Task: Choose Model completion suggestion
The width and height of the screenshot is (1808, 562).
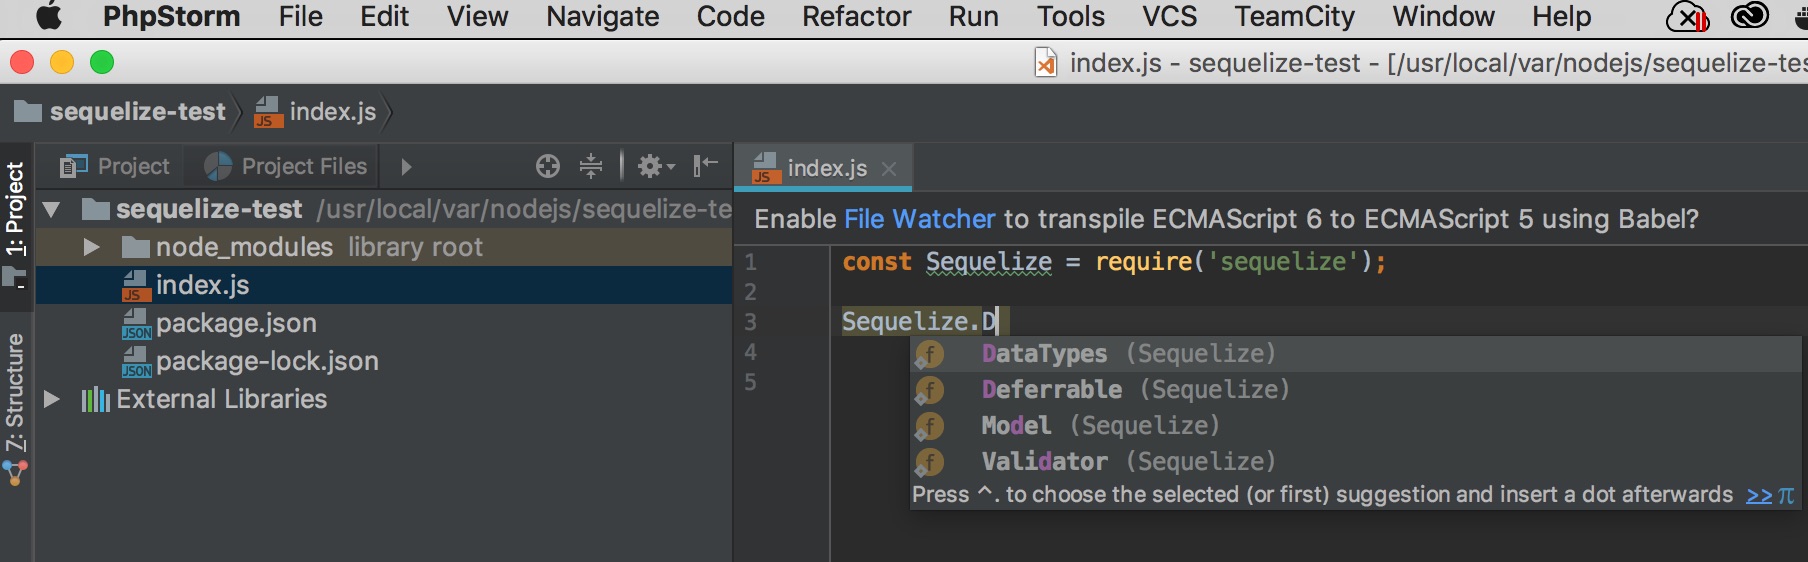Action: point(1356,425)
